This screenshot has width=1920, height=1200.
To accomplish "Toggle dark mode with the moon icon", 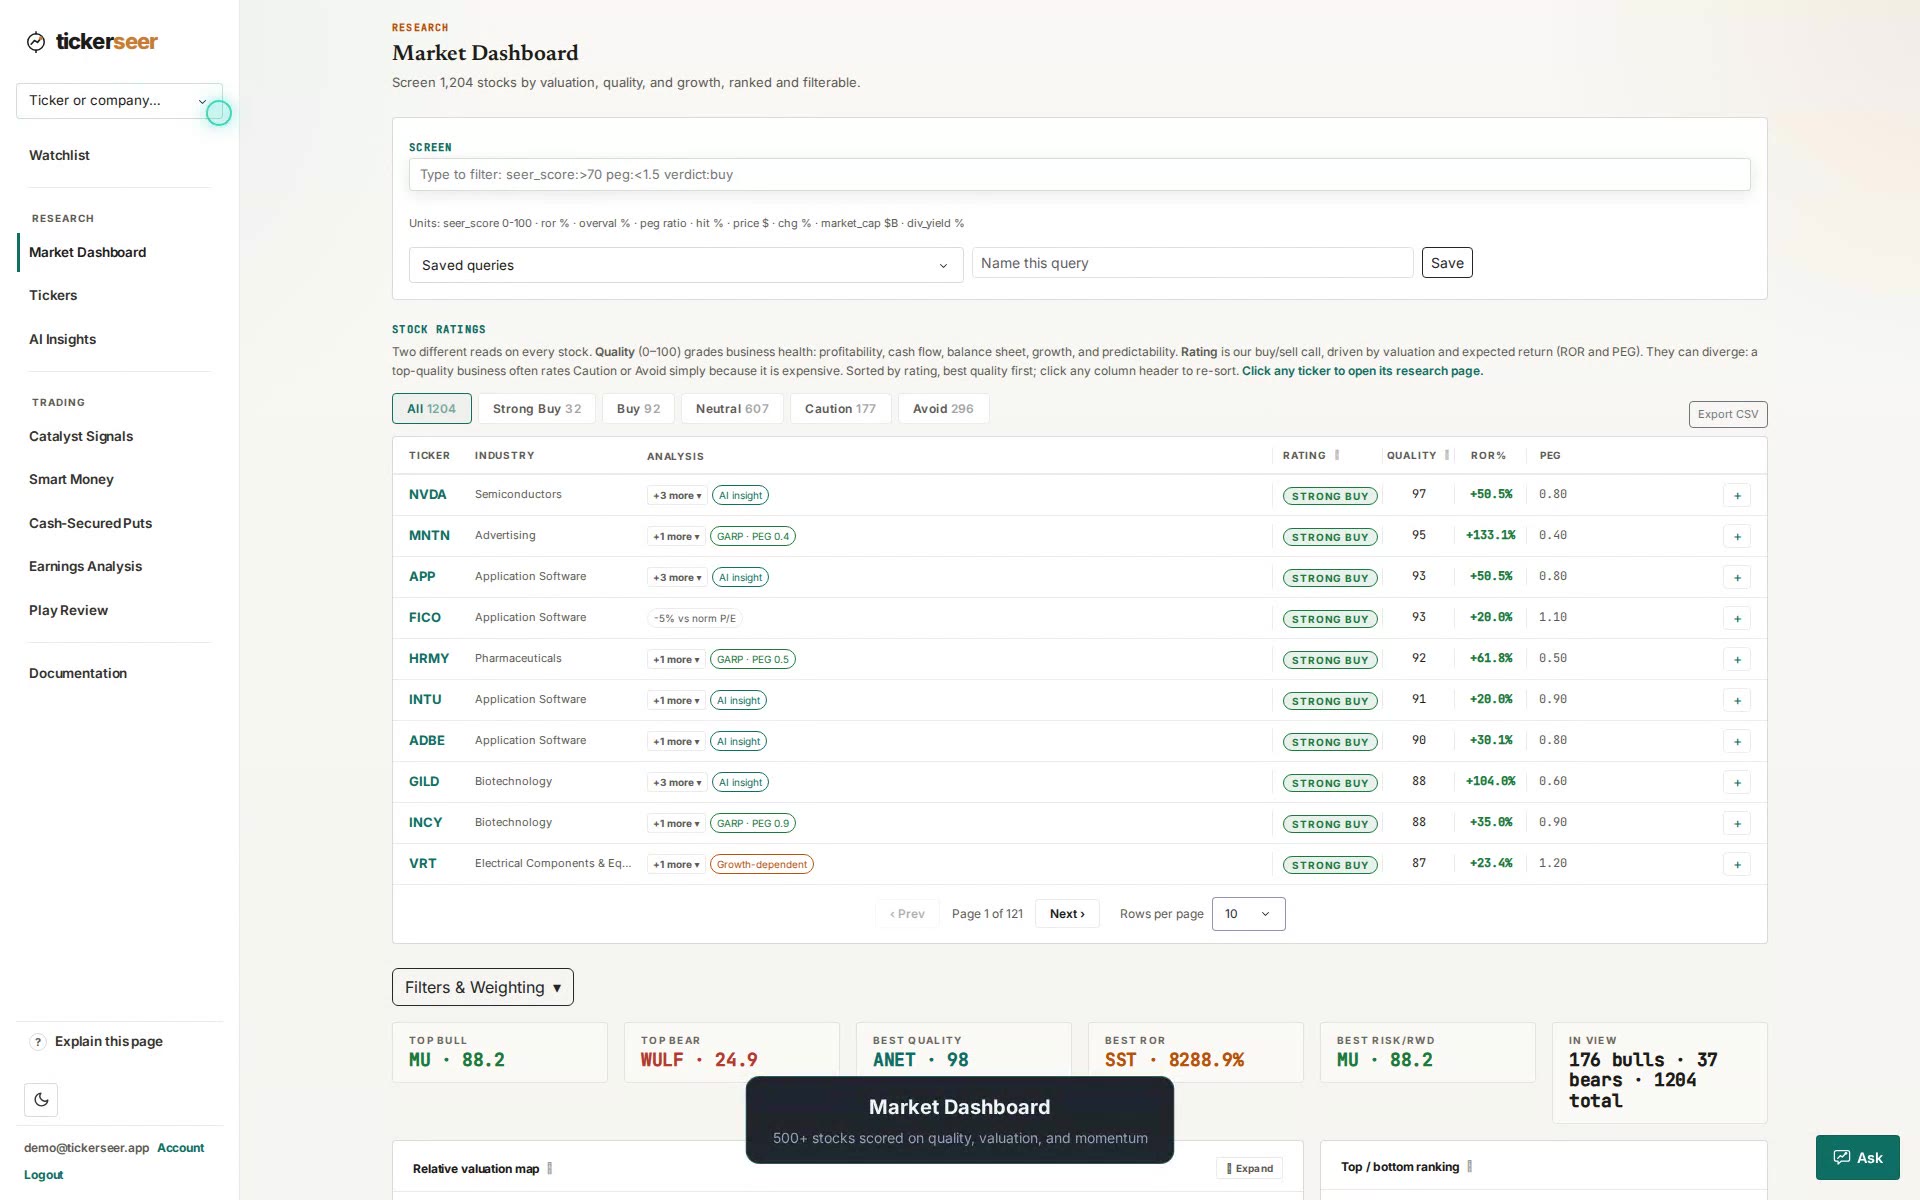I will coord(41,1100).
